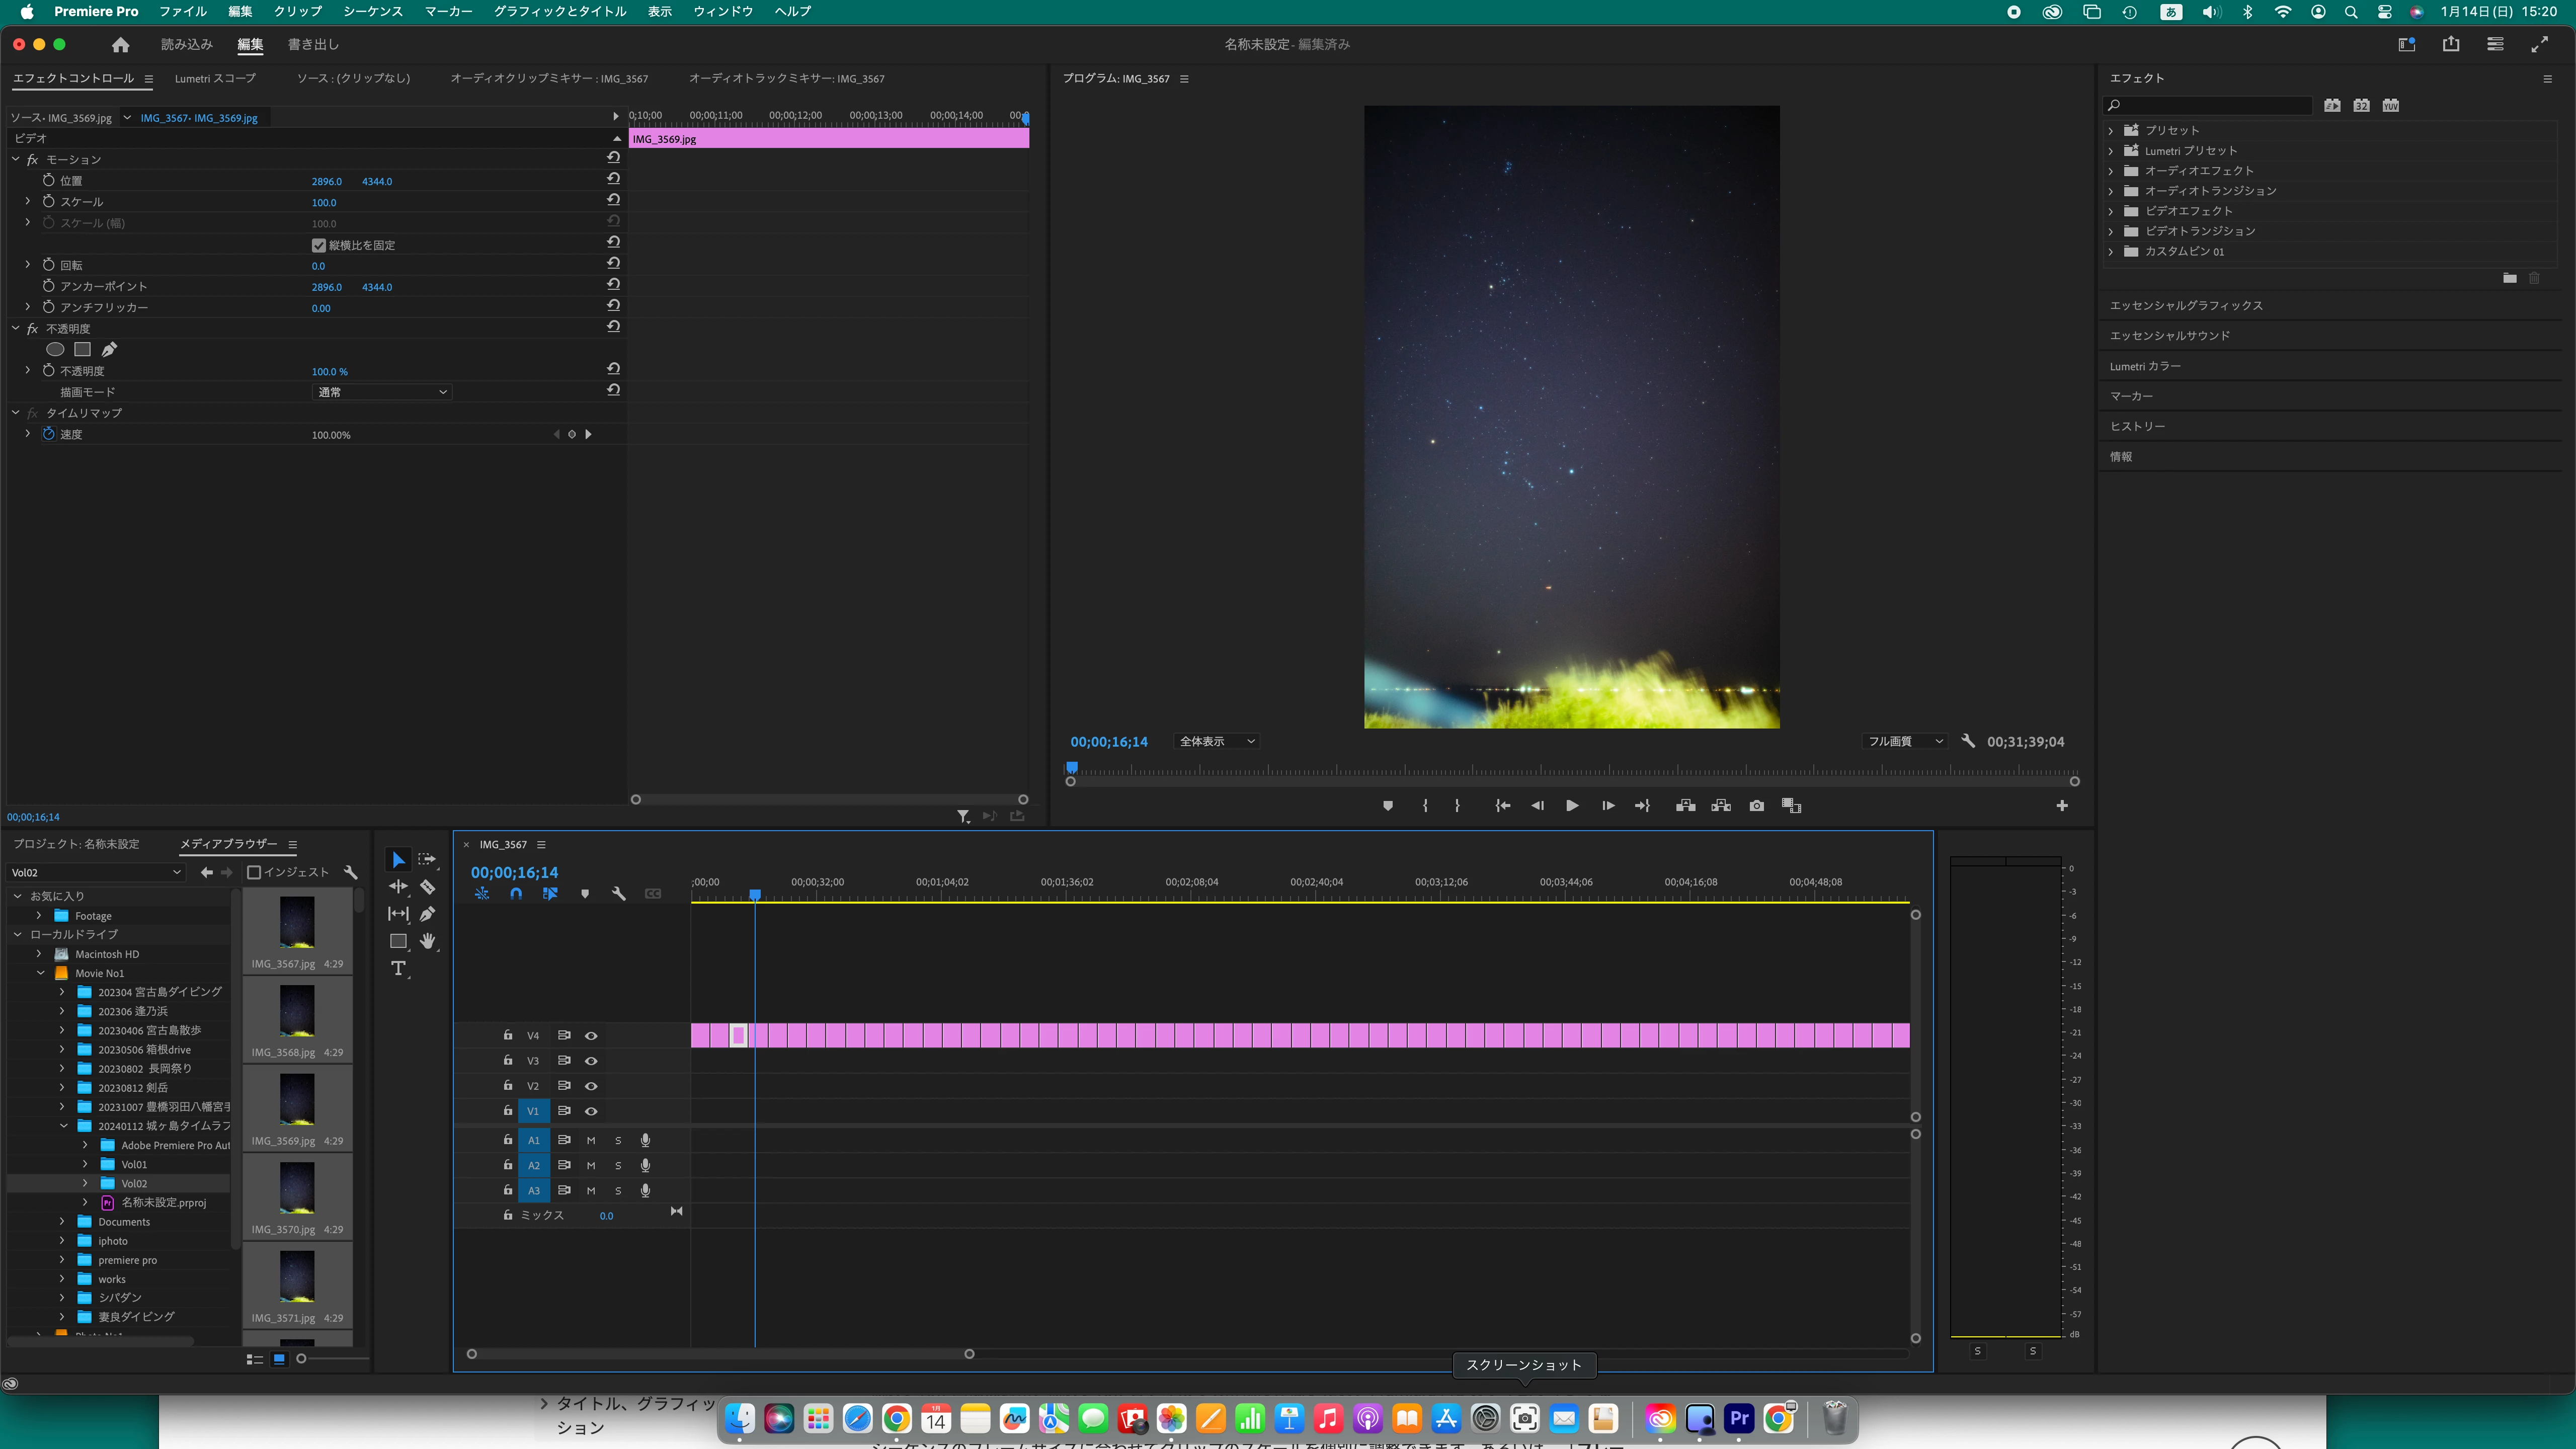Viewport: 2576px width, 1449px height.
Task: Click the Home icon in the top bar
Action: (121, 45)
